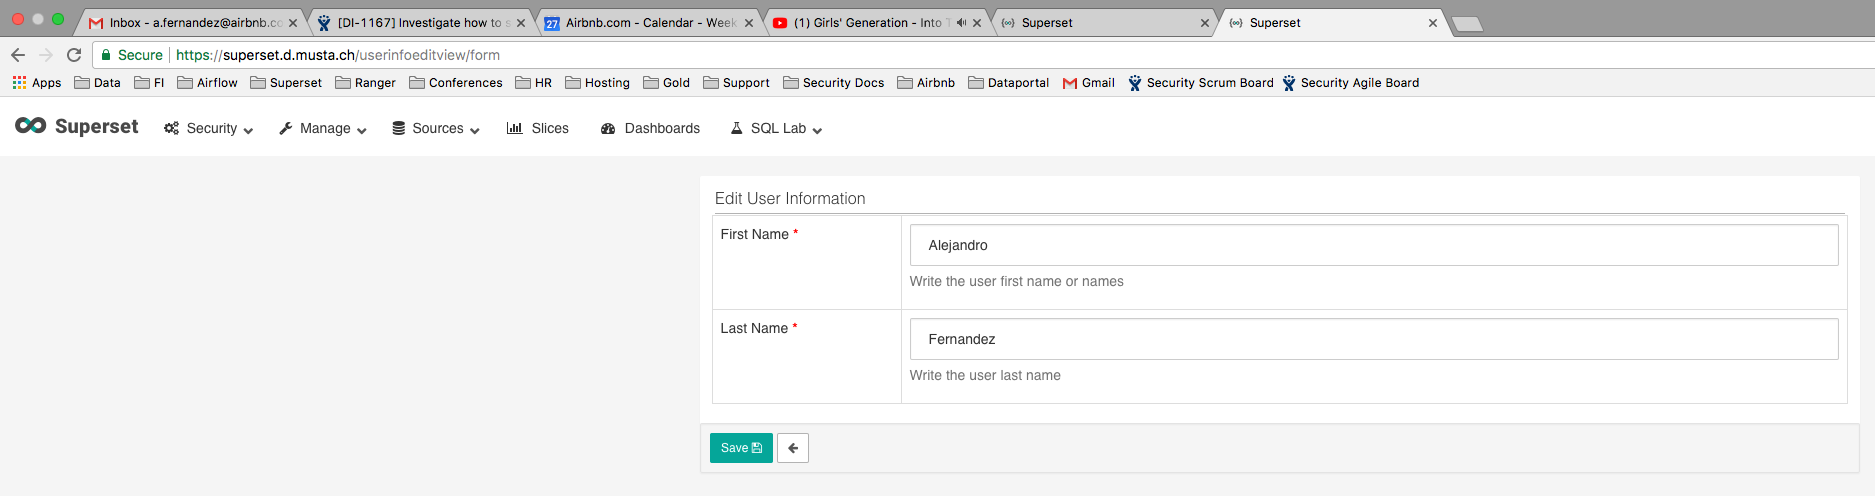Open the Hosting bookmarks folder
The image size is (1875, 496).
[x=598, y=83]
